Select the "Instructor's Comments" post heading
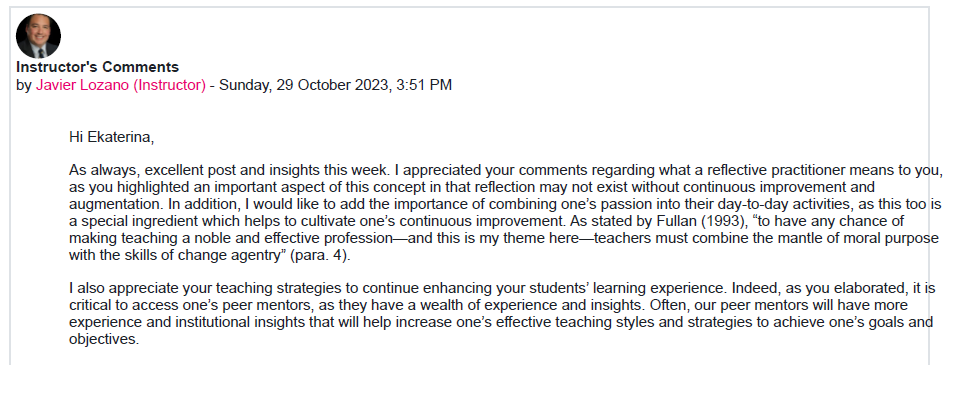 (x=97, y=67)
